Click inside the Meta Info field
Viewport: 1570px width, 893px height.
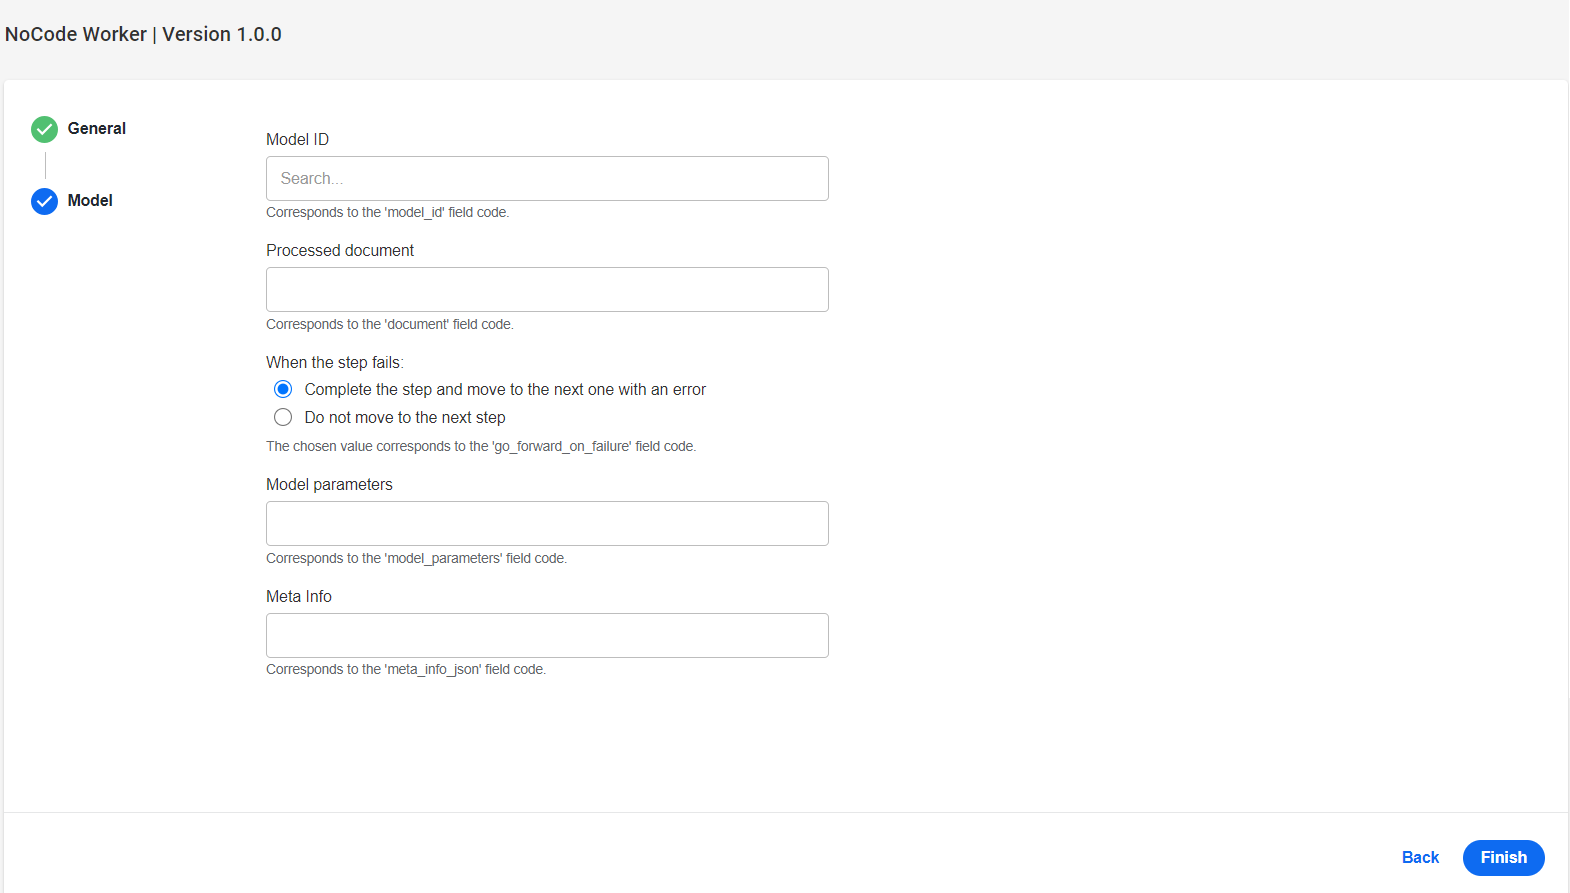tap(547, 635)
